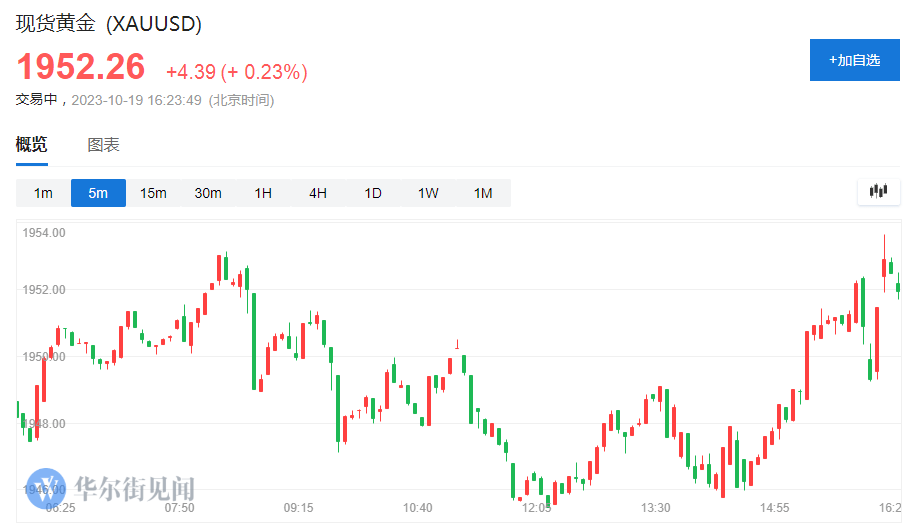Add gold to watchlist with 加自选
The width and height of the screenshot is (912, 531).
tap(854, 60)
